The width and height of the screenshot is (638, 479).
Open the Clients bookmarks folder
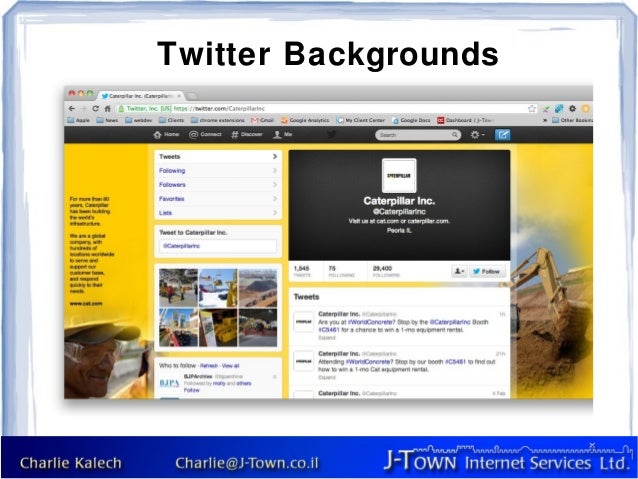tap(171, 120)
